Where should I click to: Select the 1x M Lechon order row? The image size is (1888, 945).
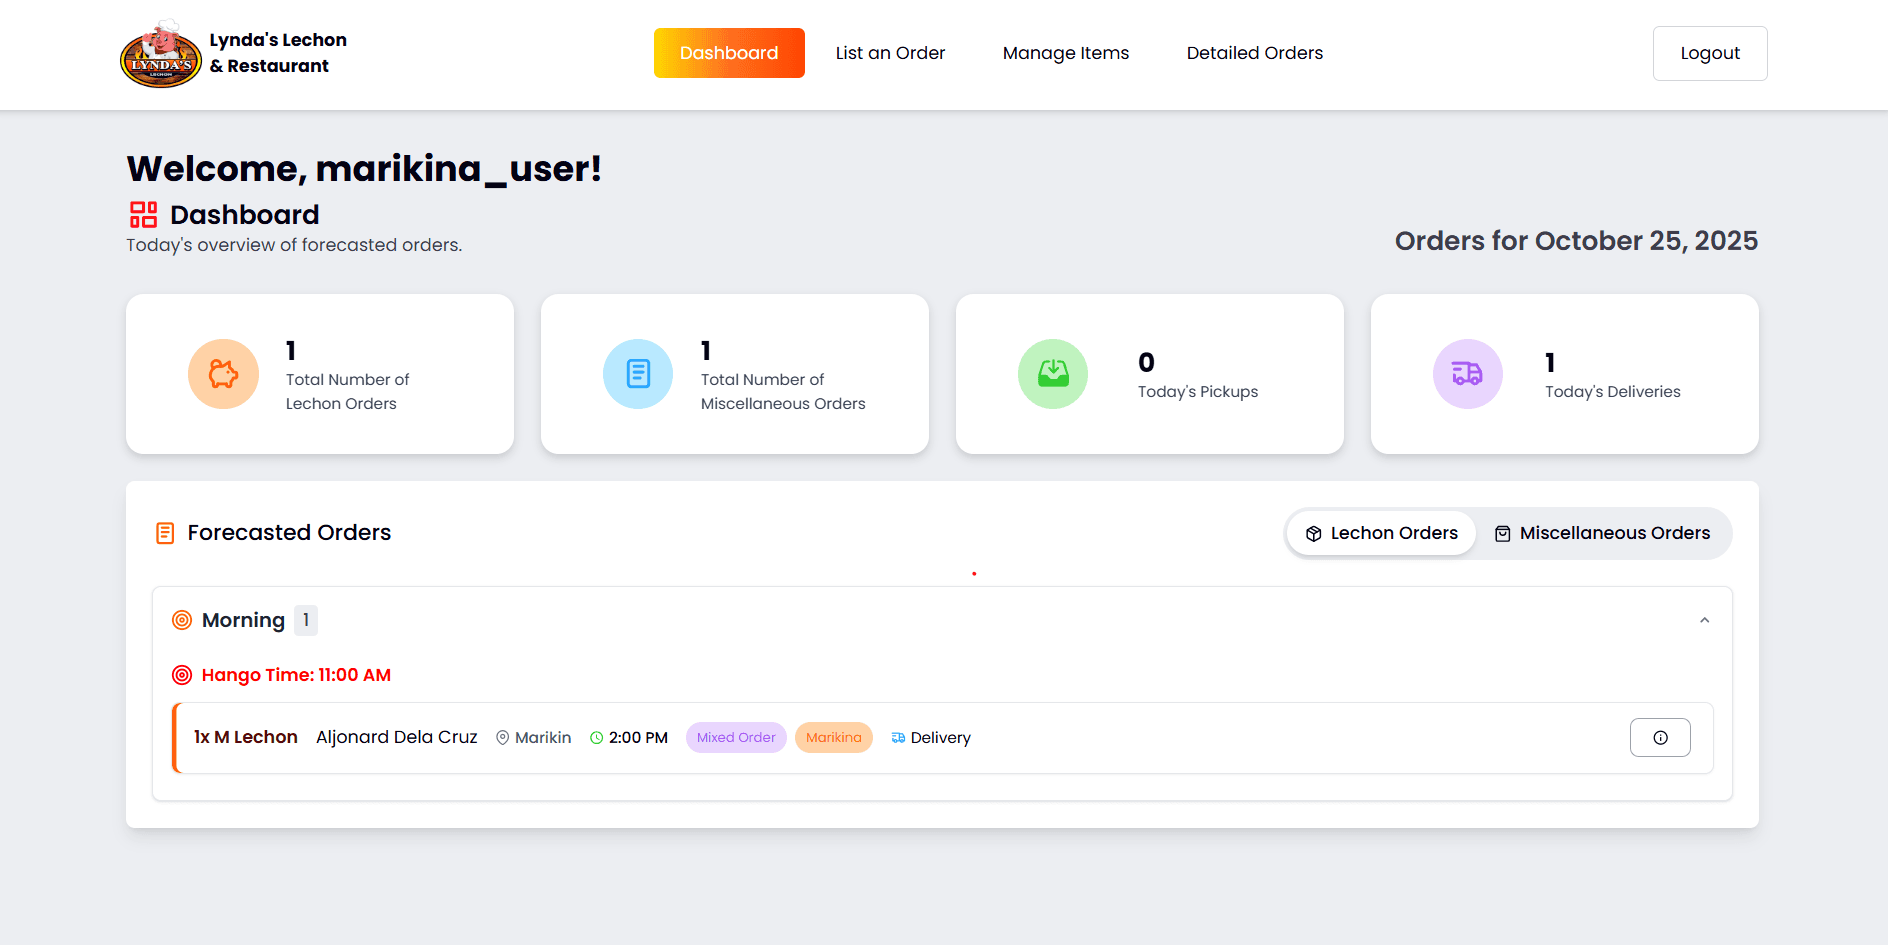coord(1100,738)
